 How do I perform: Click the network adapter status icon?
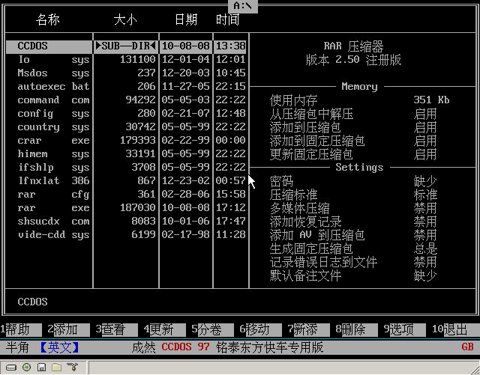72,367
